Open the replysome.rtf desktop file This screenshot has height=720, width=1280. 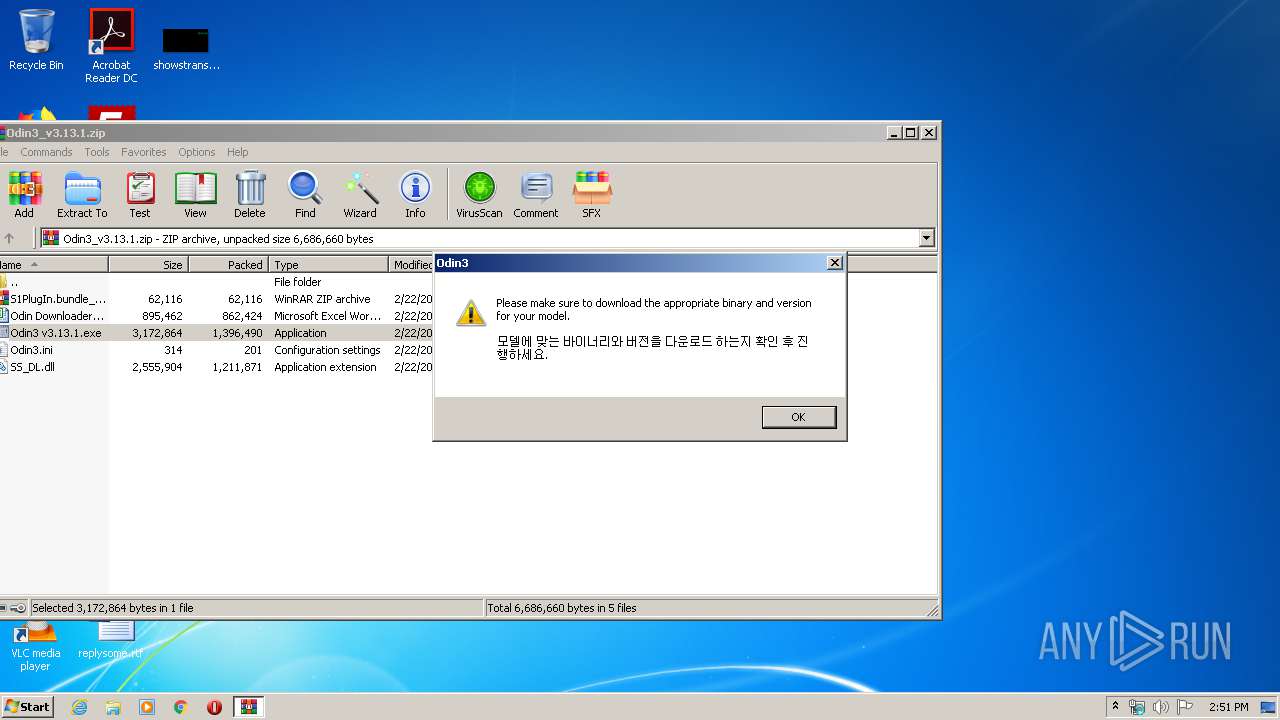point(111,640)
